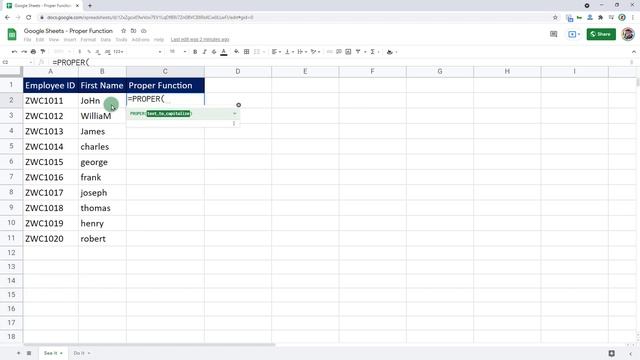The height and width of the screenshot is (360, 640).
Task: Open the number format 123 dropdown
Action: [119, 52]
